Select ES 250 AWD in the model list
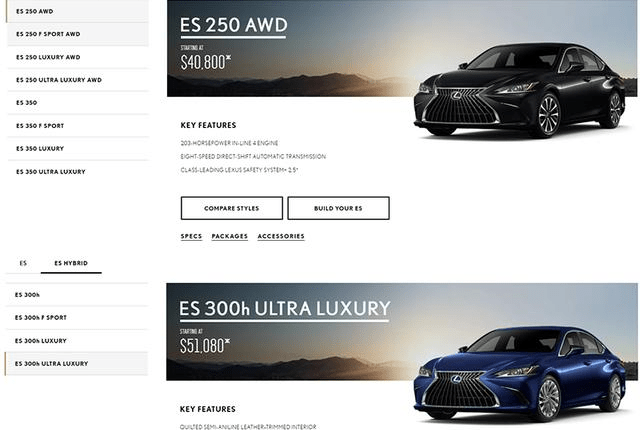 [x=78, y=11]
